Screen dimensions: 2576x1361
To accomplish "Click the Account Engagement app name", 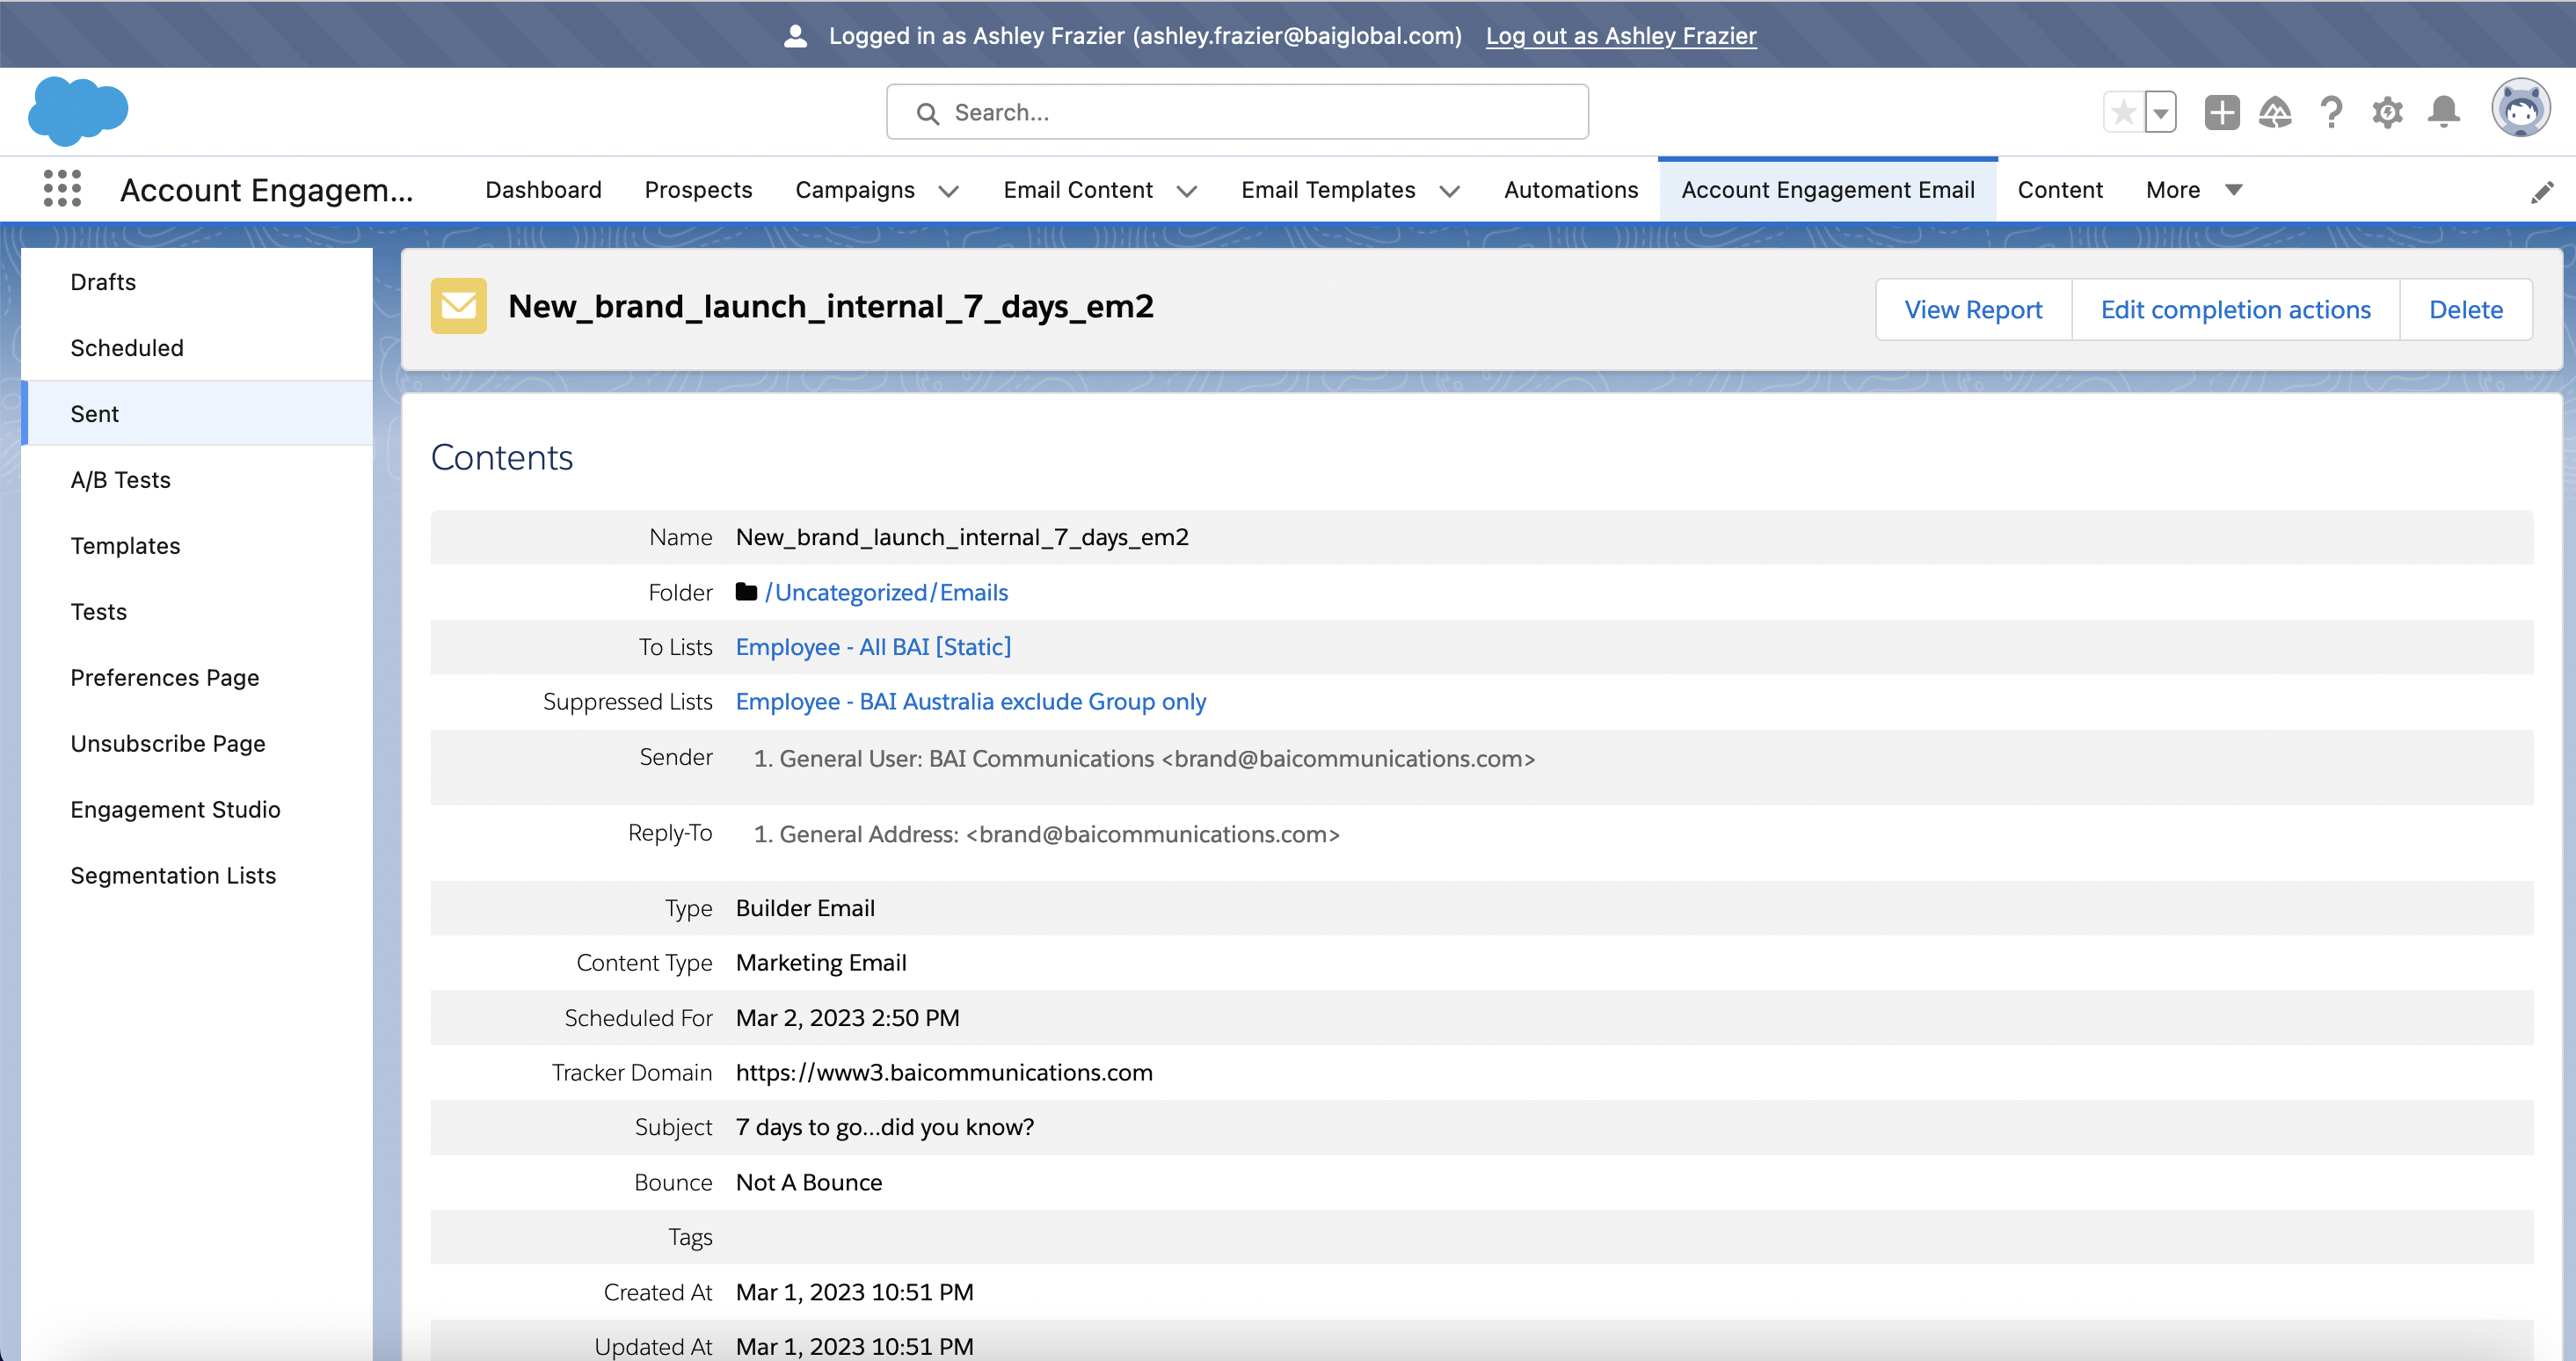I will tap(266, 190).
